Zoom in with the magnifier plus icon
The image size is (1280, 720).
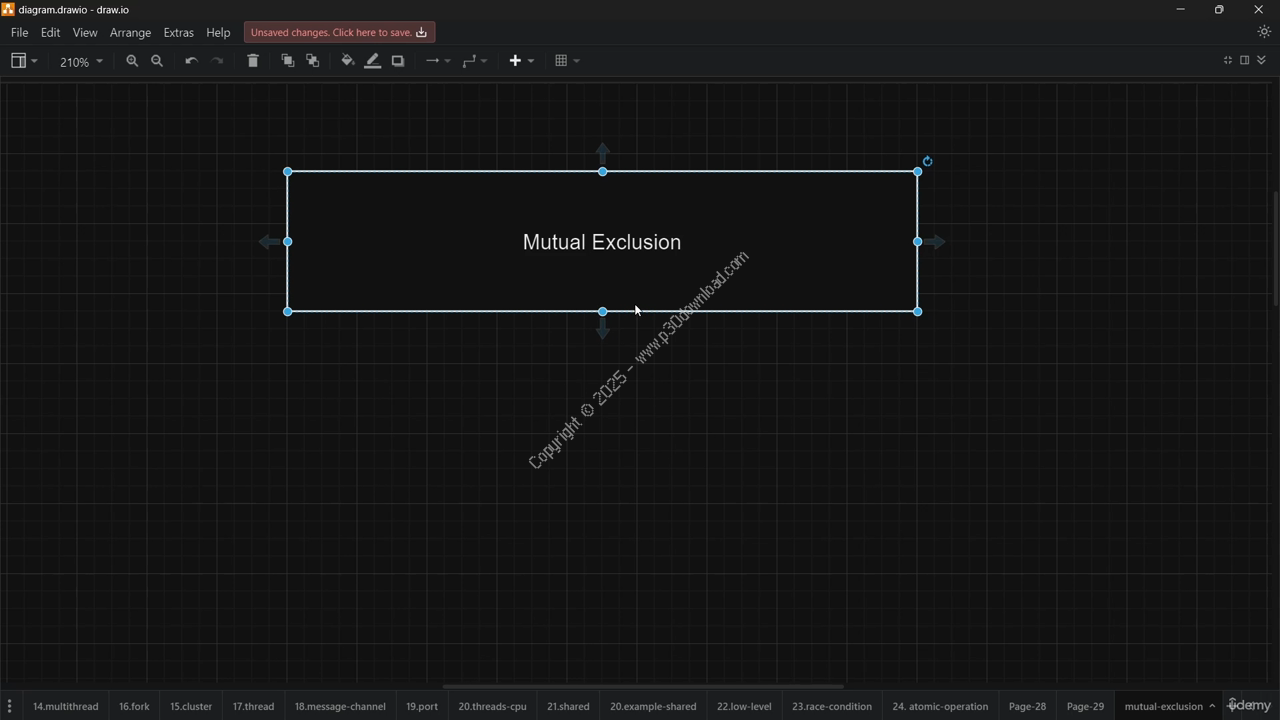(x=132, y=61)
